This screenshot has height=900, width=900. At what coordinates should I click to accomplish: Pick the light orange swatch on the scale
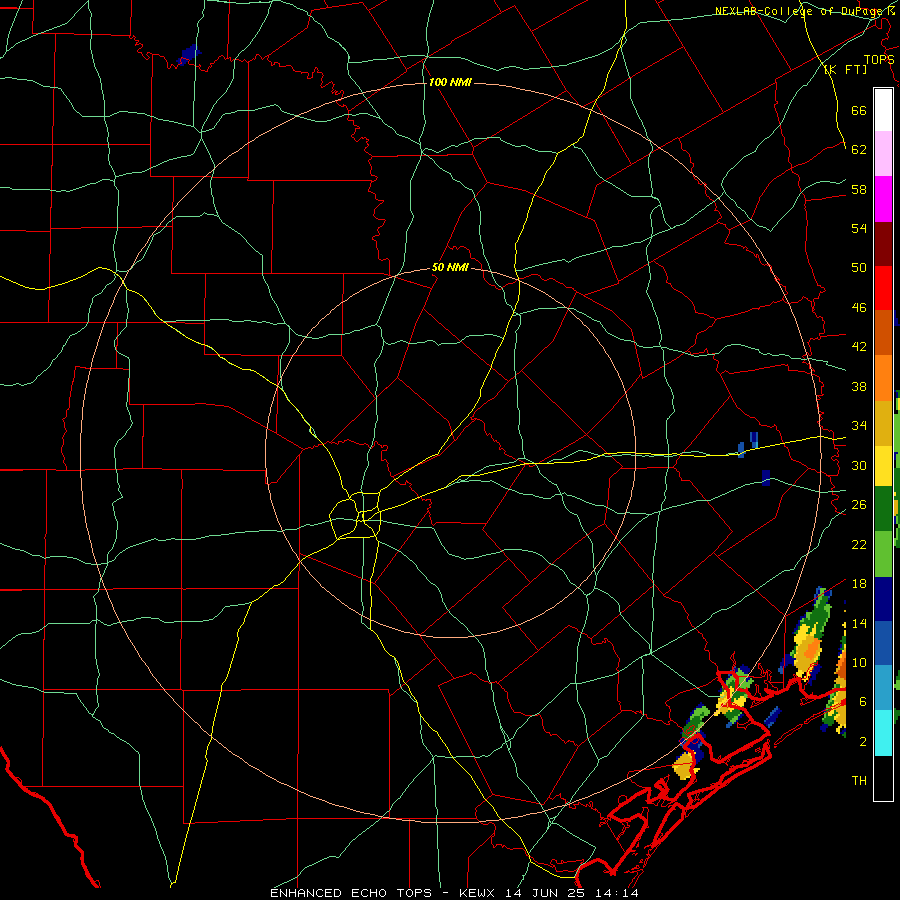(883, 378)
